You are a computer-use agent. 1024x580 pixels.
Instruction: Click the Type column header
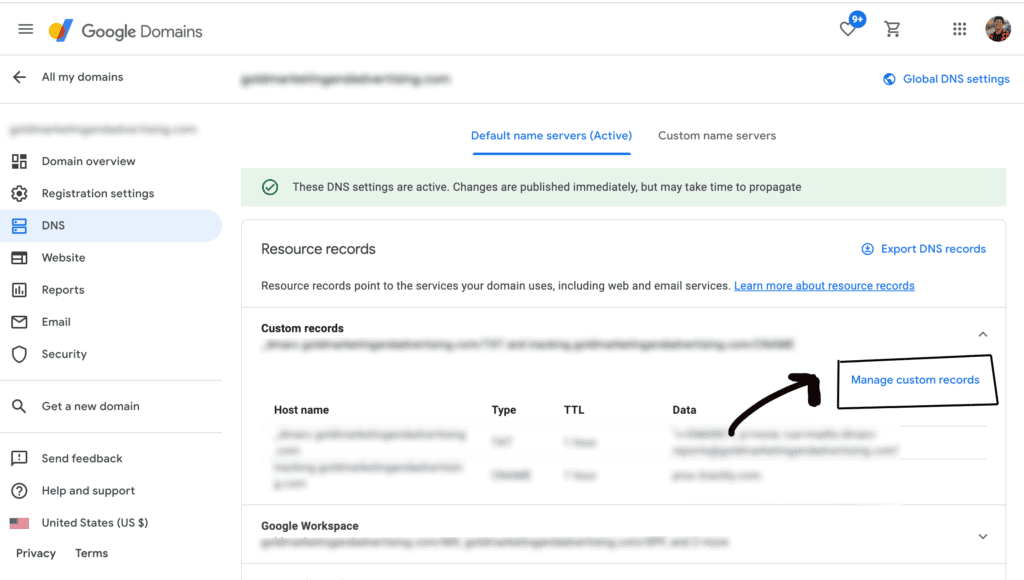coord(504,410)
